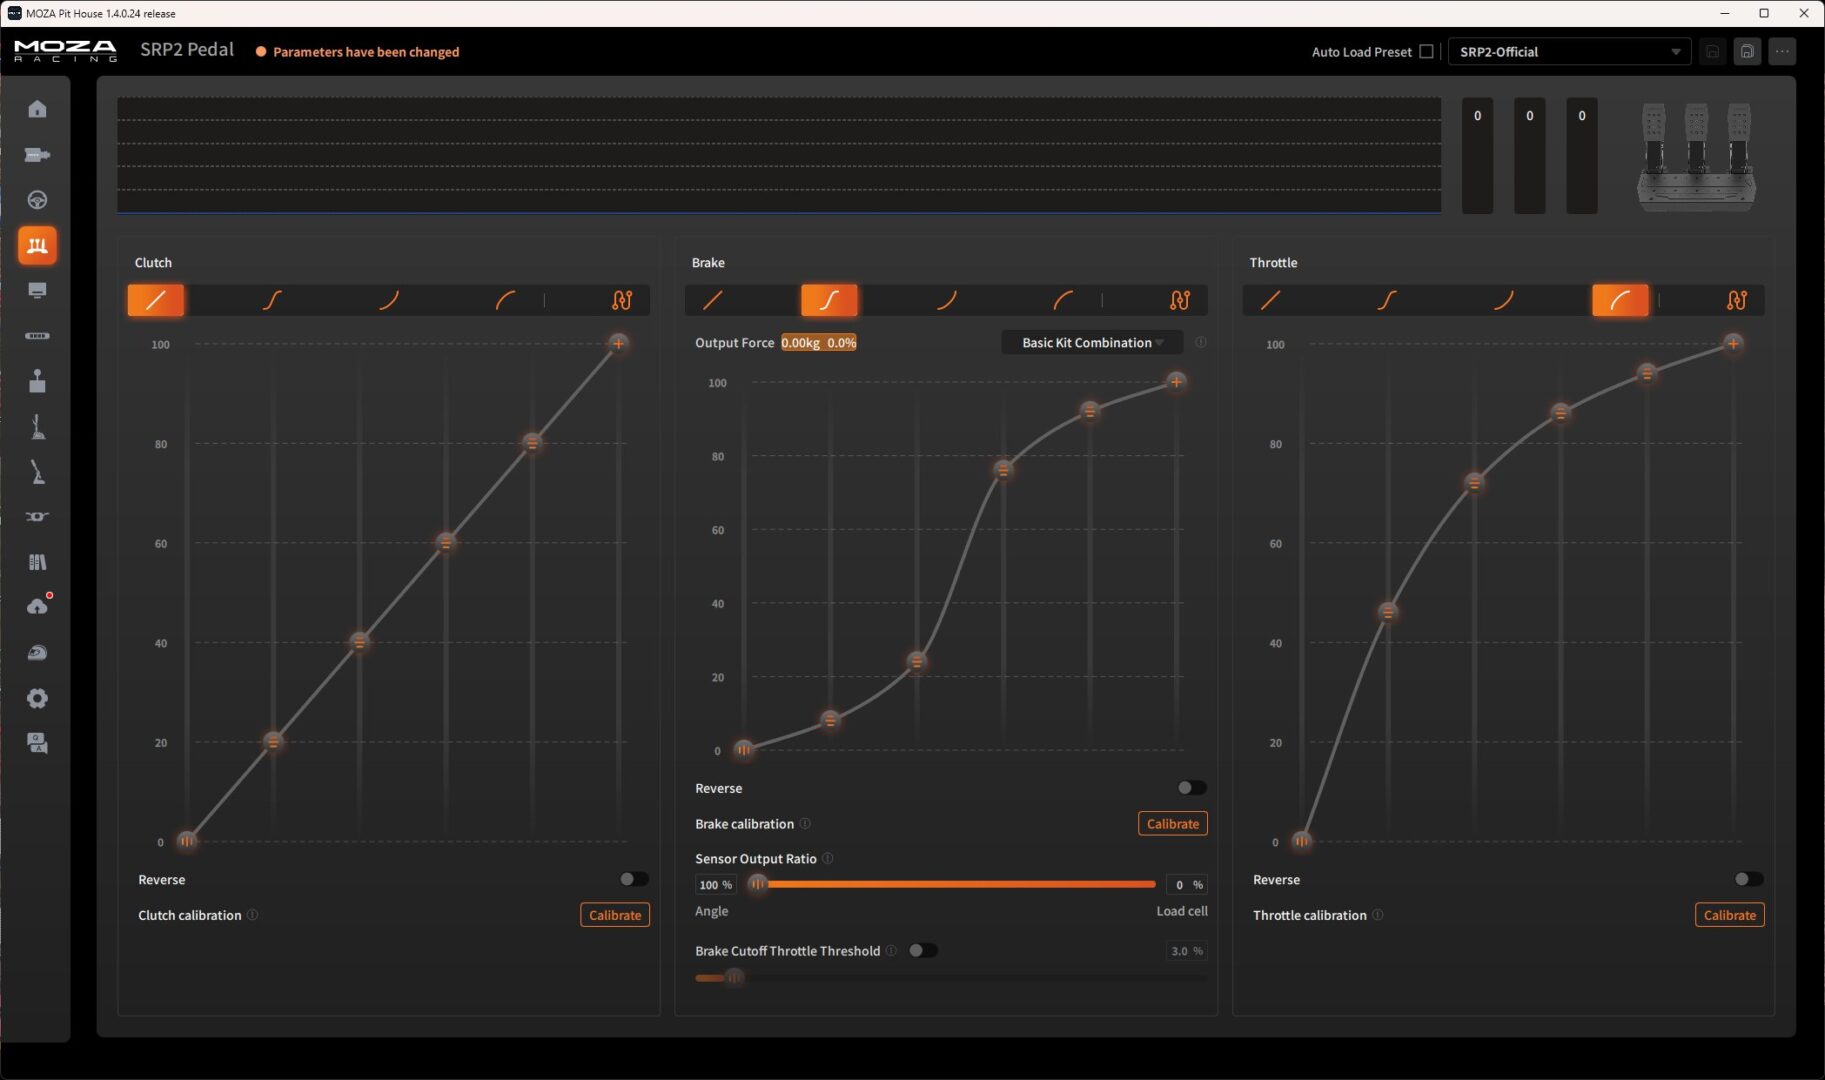
Task: Click the info icon beside Brake Cutoff Throttle Threshold
Action: pos(891,951)
